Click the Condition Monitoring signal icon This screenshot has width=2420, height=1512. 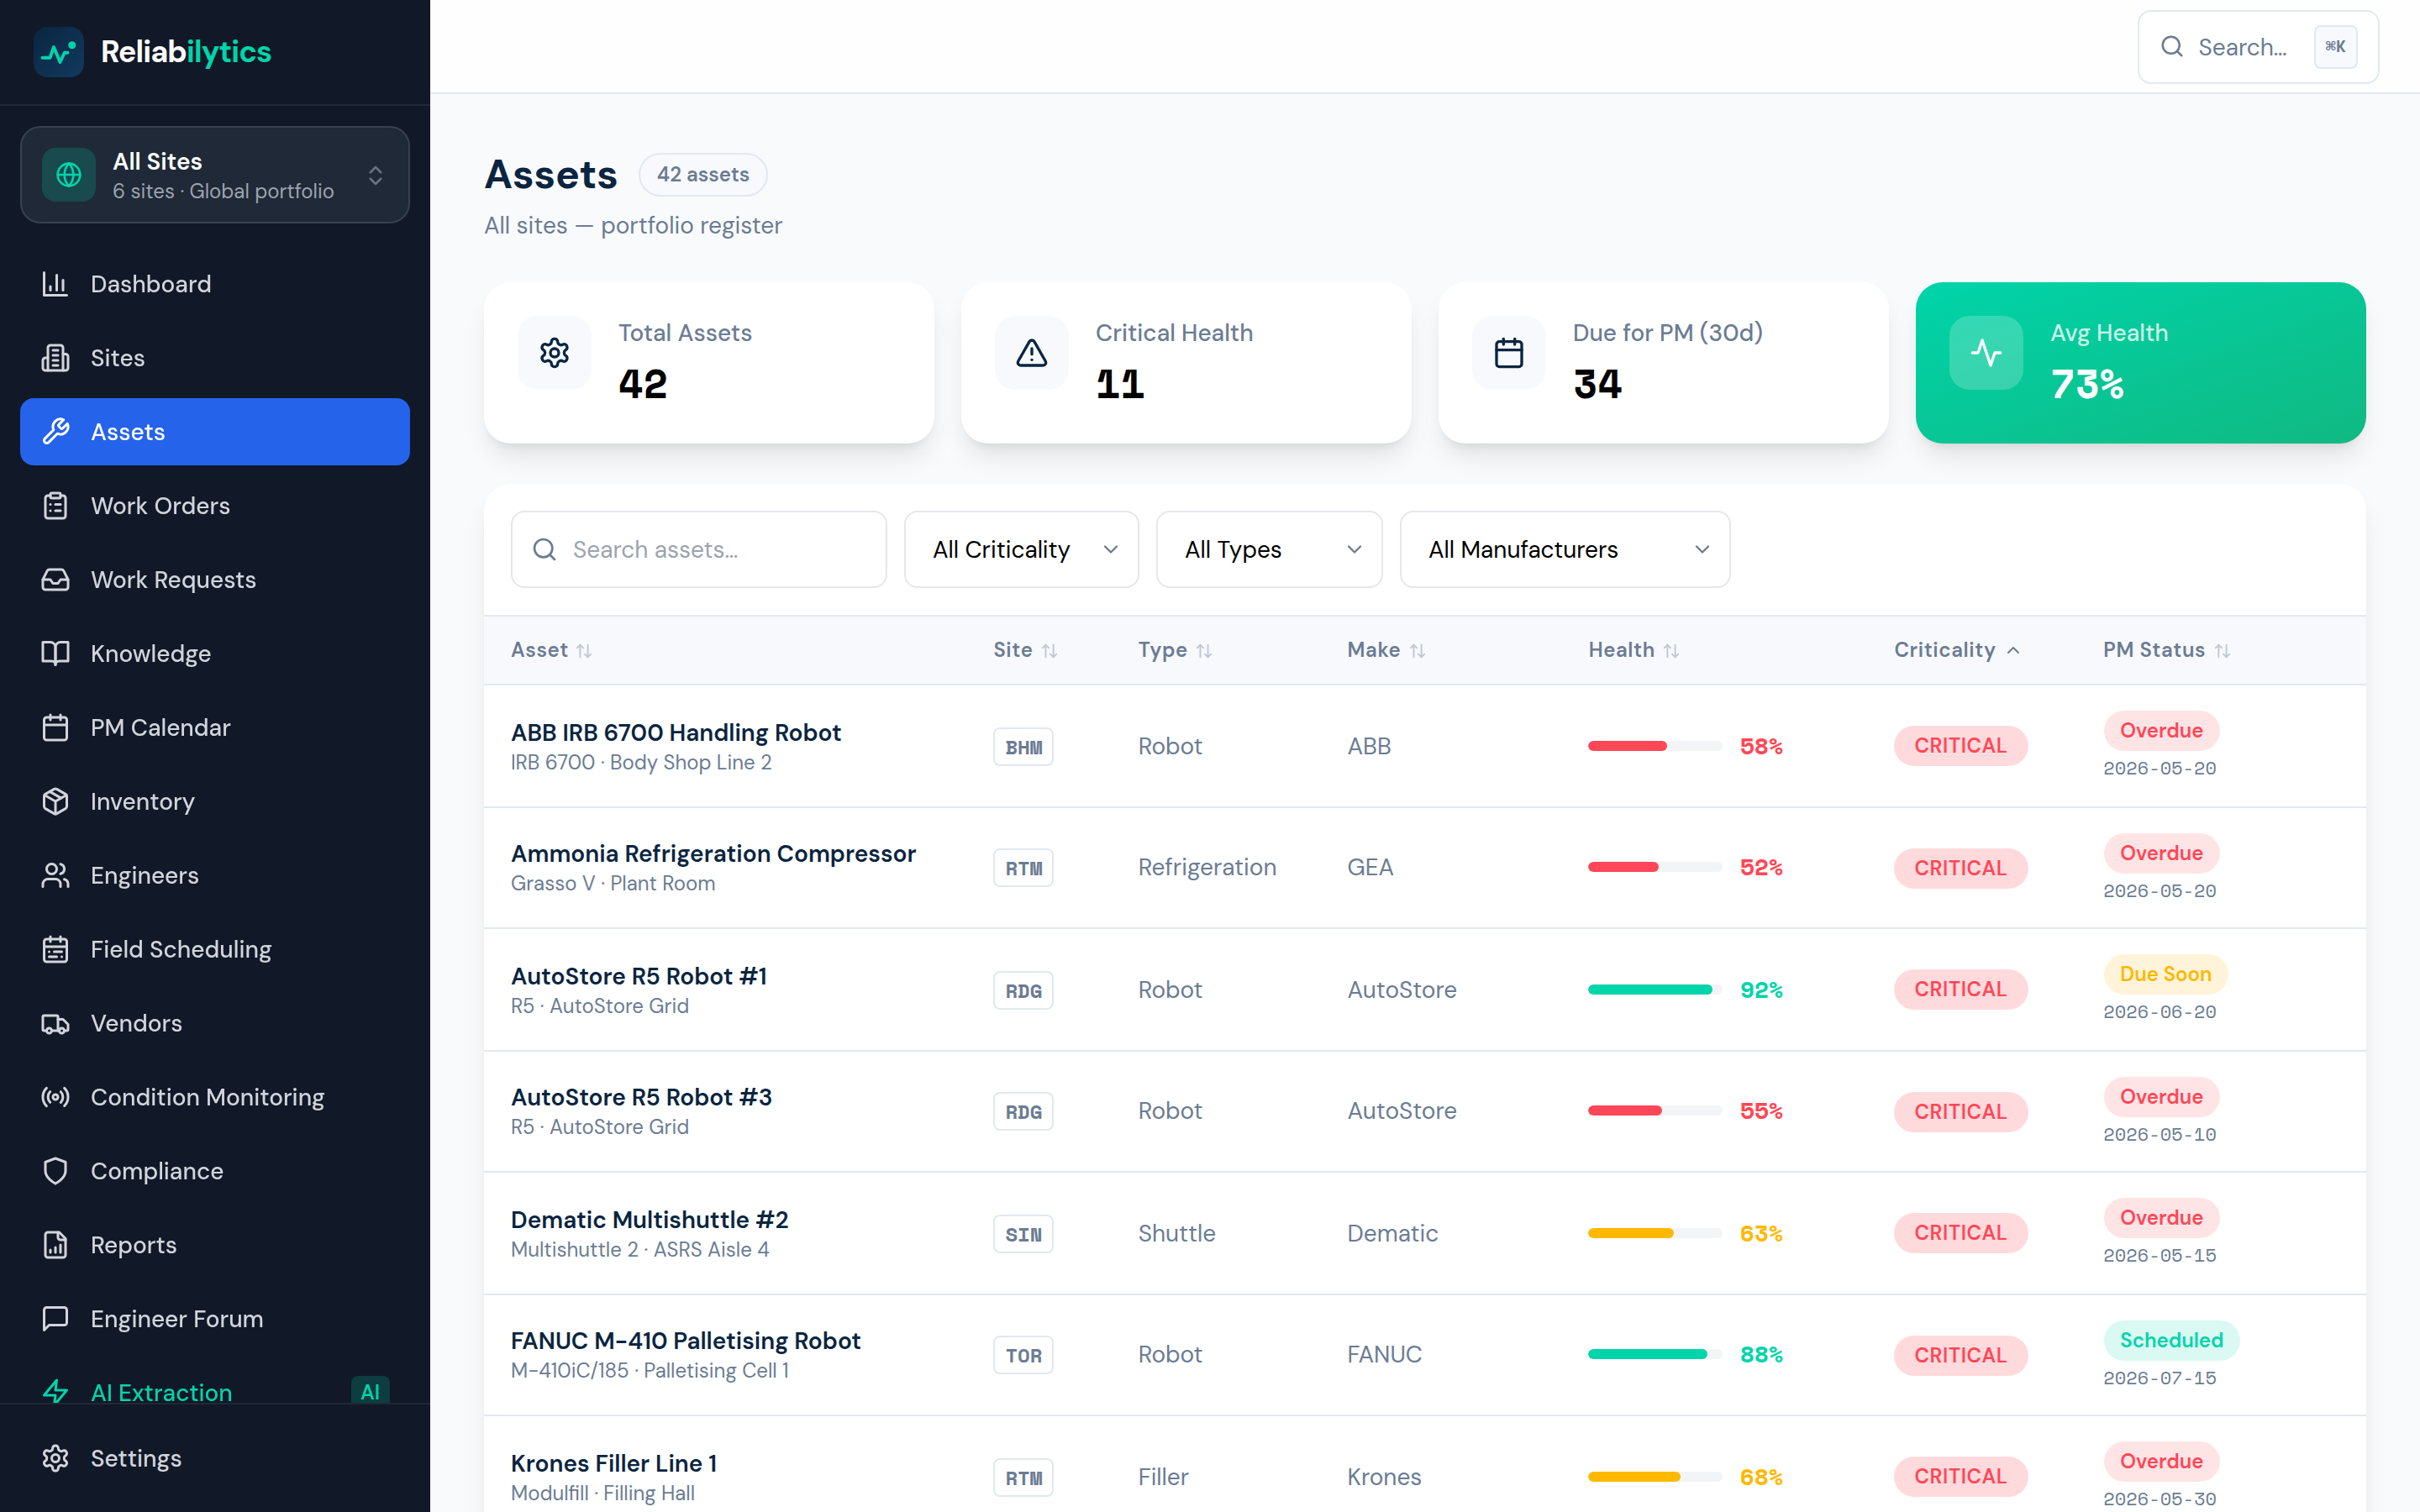(55, 1098)
